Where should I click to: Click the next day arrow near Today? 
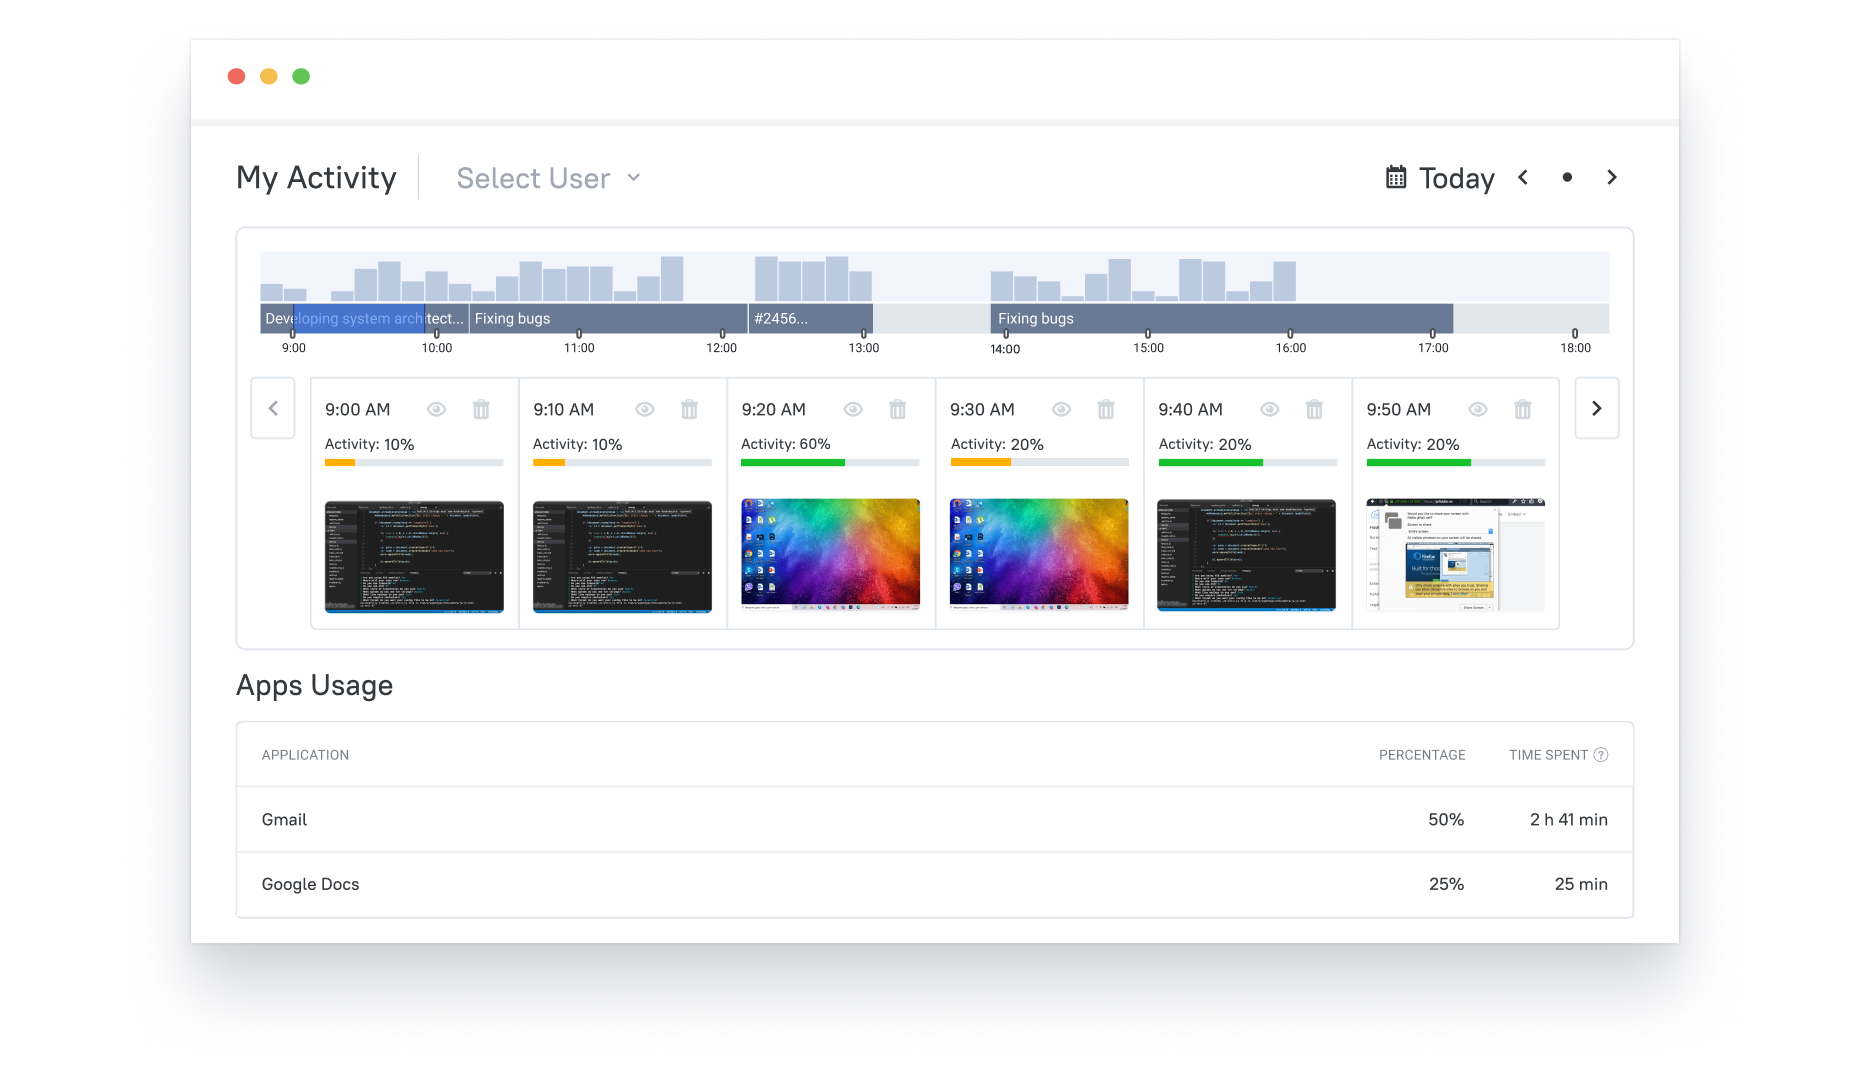click(1612, 177)
